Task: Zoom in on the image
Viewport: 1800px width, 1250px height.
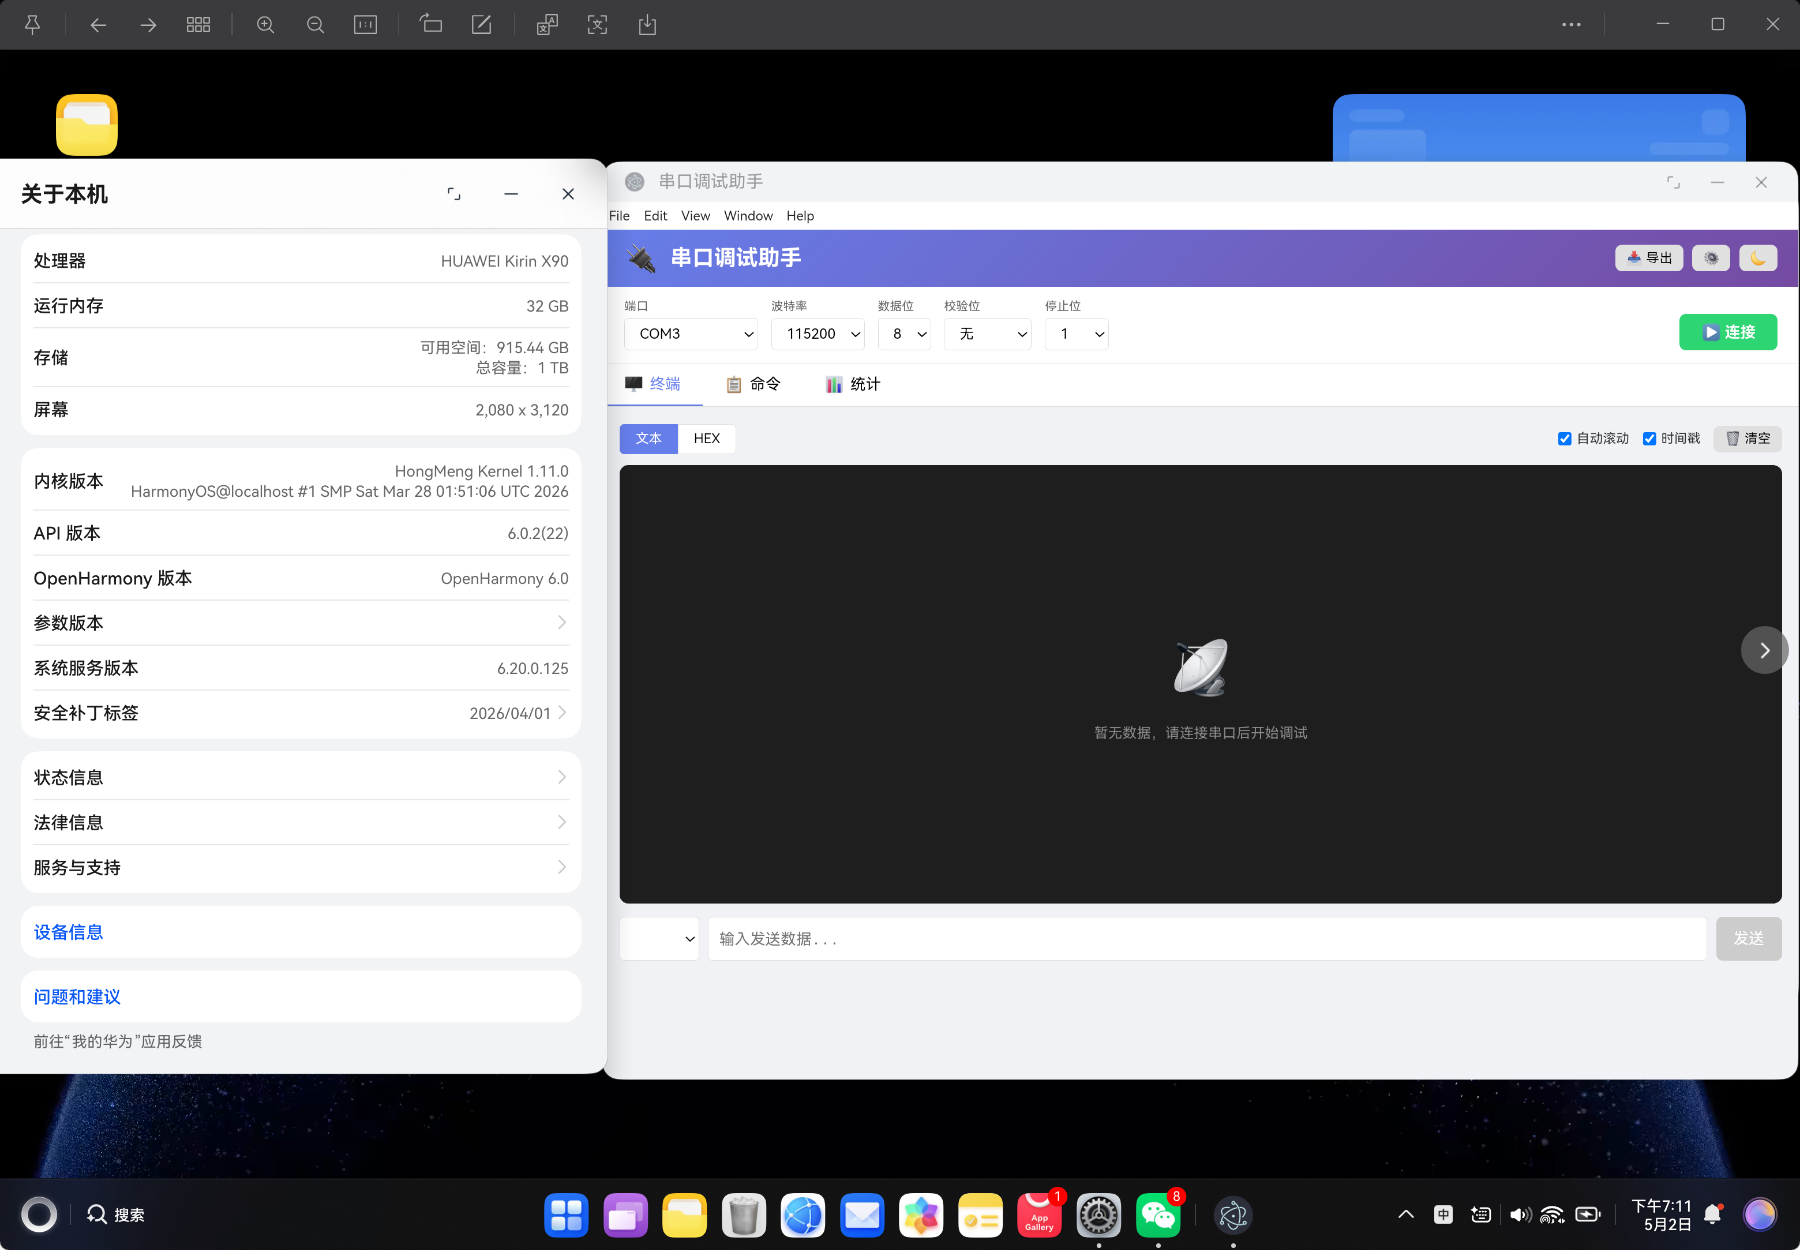Action: [265, 25]
